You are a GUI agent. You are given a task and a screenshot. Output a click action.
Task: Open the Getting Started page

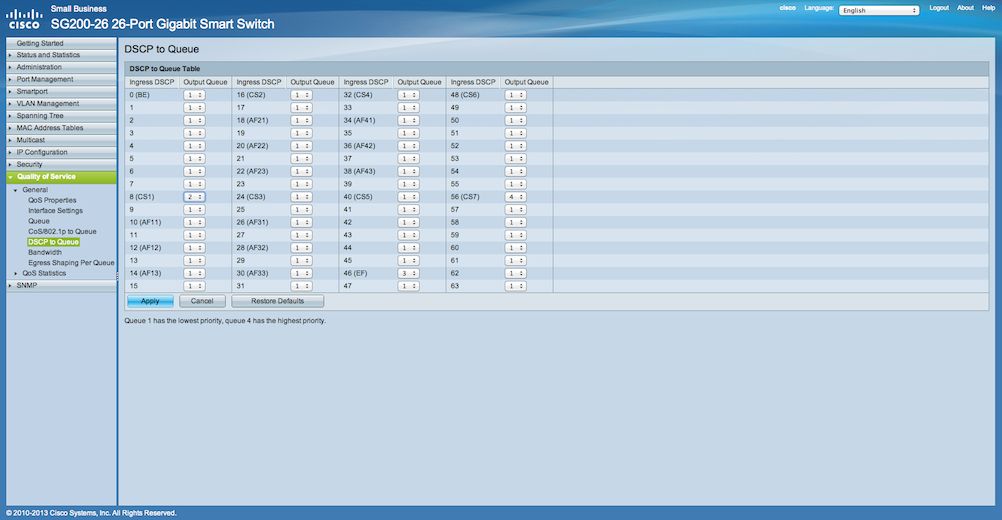click(40, 43)
